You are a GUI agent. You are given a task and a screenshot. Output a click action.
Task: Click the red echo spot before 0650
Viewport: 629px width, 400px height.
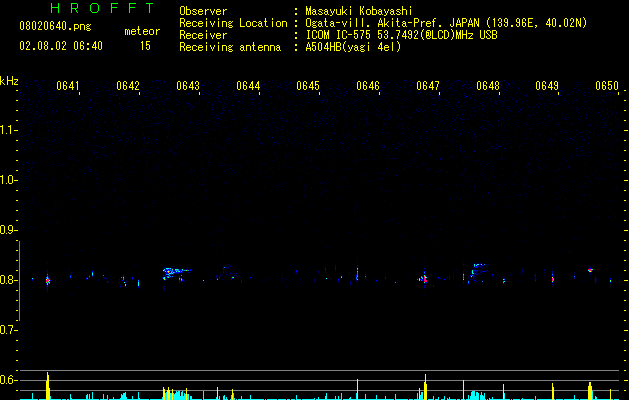tap(590, 270)
